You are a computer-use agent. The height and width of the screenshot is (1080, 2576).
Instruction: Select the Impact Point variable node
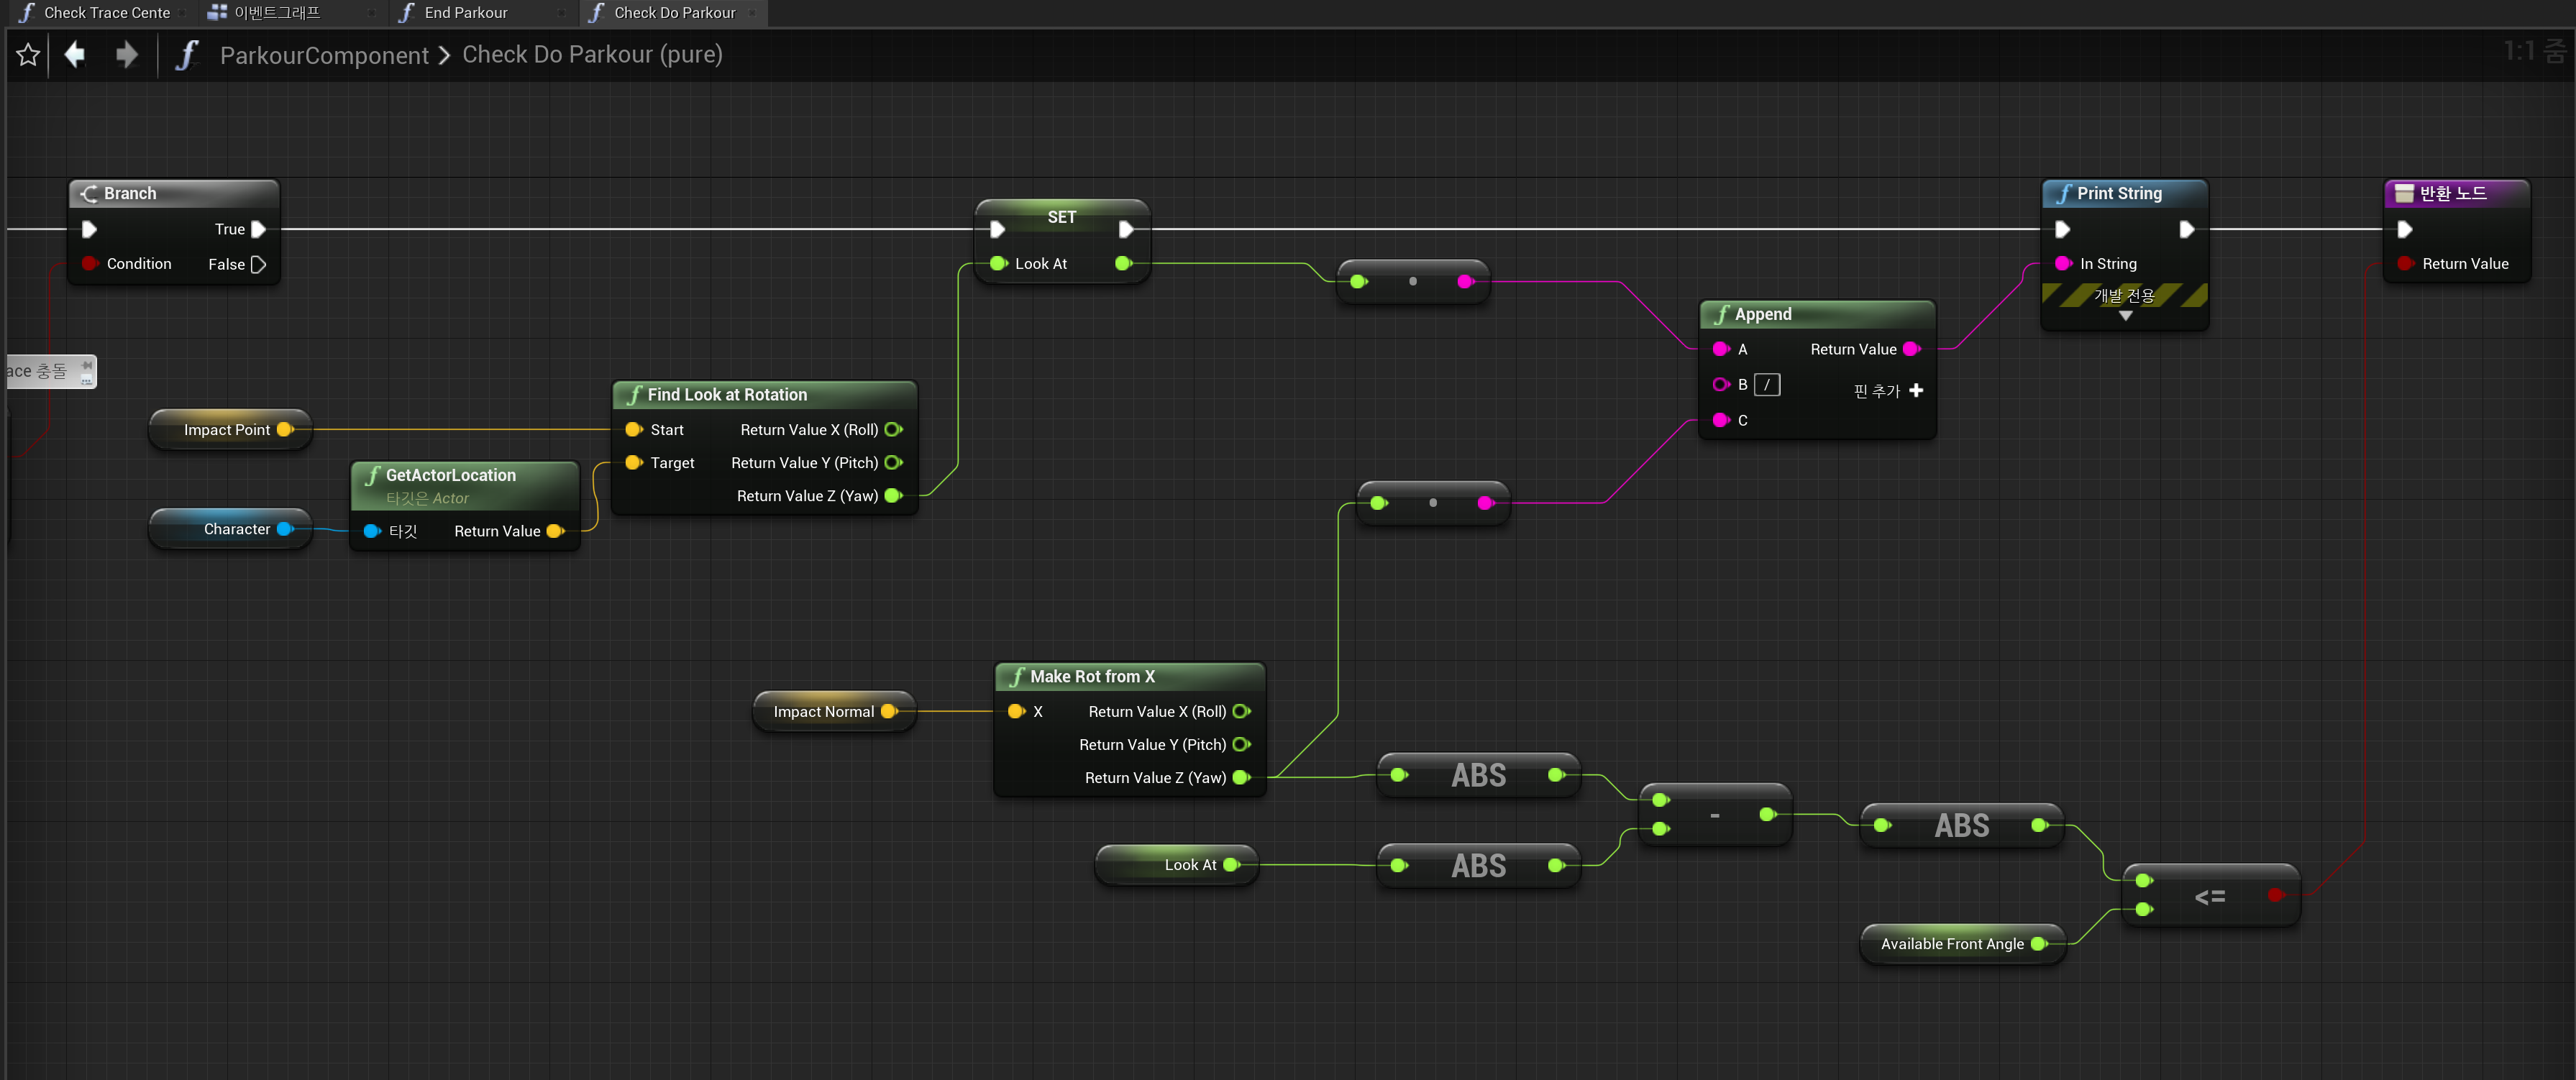click(x=230, y=429)
